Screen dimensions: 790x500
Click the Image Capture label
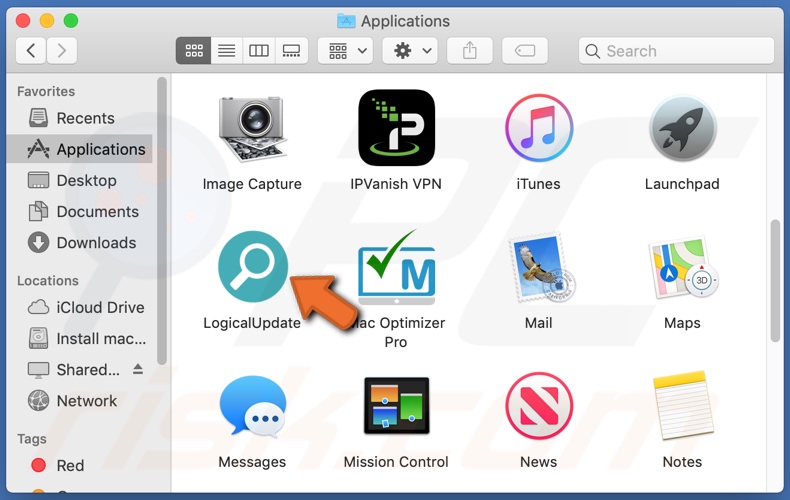pyautogui.click(x=252, y=184)
